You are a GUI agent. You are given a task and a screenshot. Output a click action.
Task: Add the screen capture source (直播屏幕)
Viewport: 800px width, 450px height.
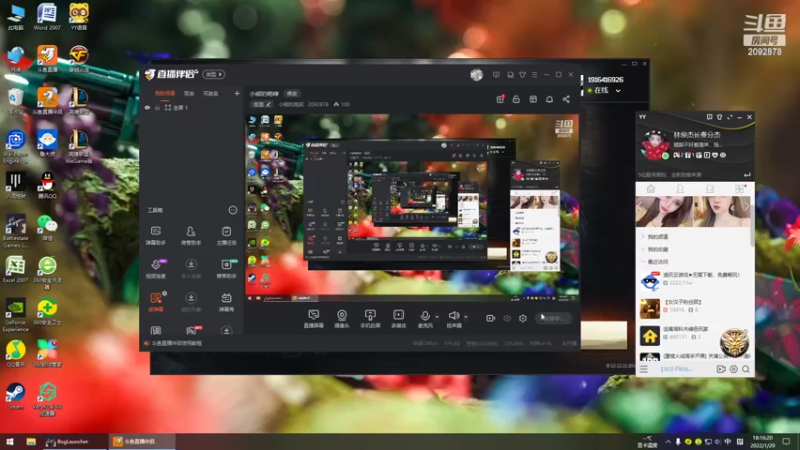click(x=313, y=318)
